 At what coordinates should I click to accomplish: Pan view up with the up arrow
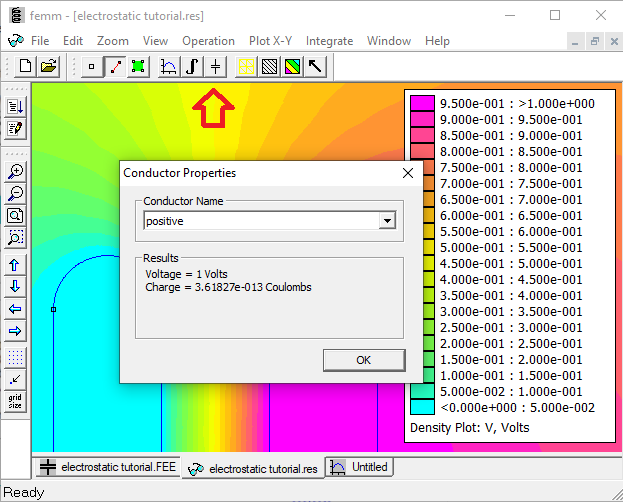(x=15, y=265)
